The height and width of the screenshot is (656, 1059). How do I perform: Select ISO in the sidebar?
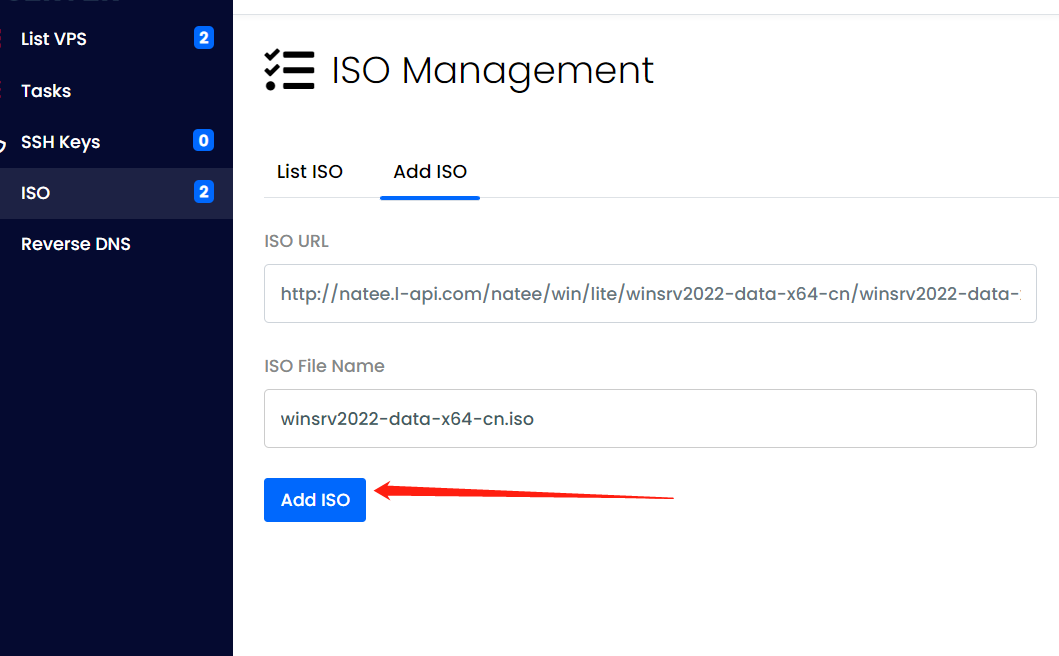point(36,193)
